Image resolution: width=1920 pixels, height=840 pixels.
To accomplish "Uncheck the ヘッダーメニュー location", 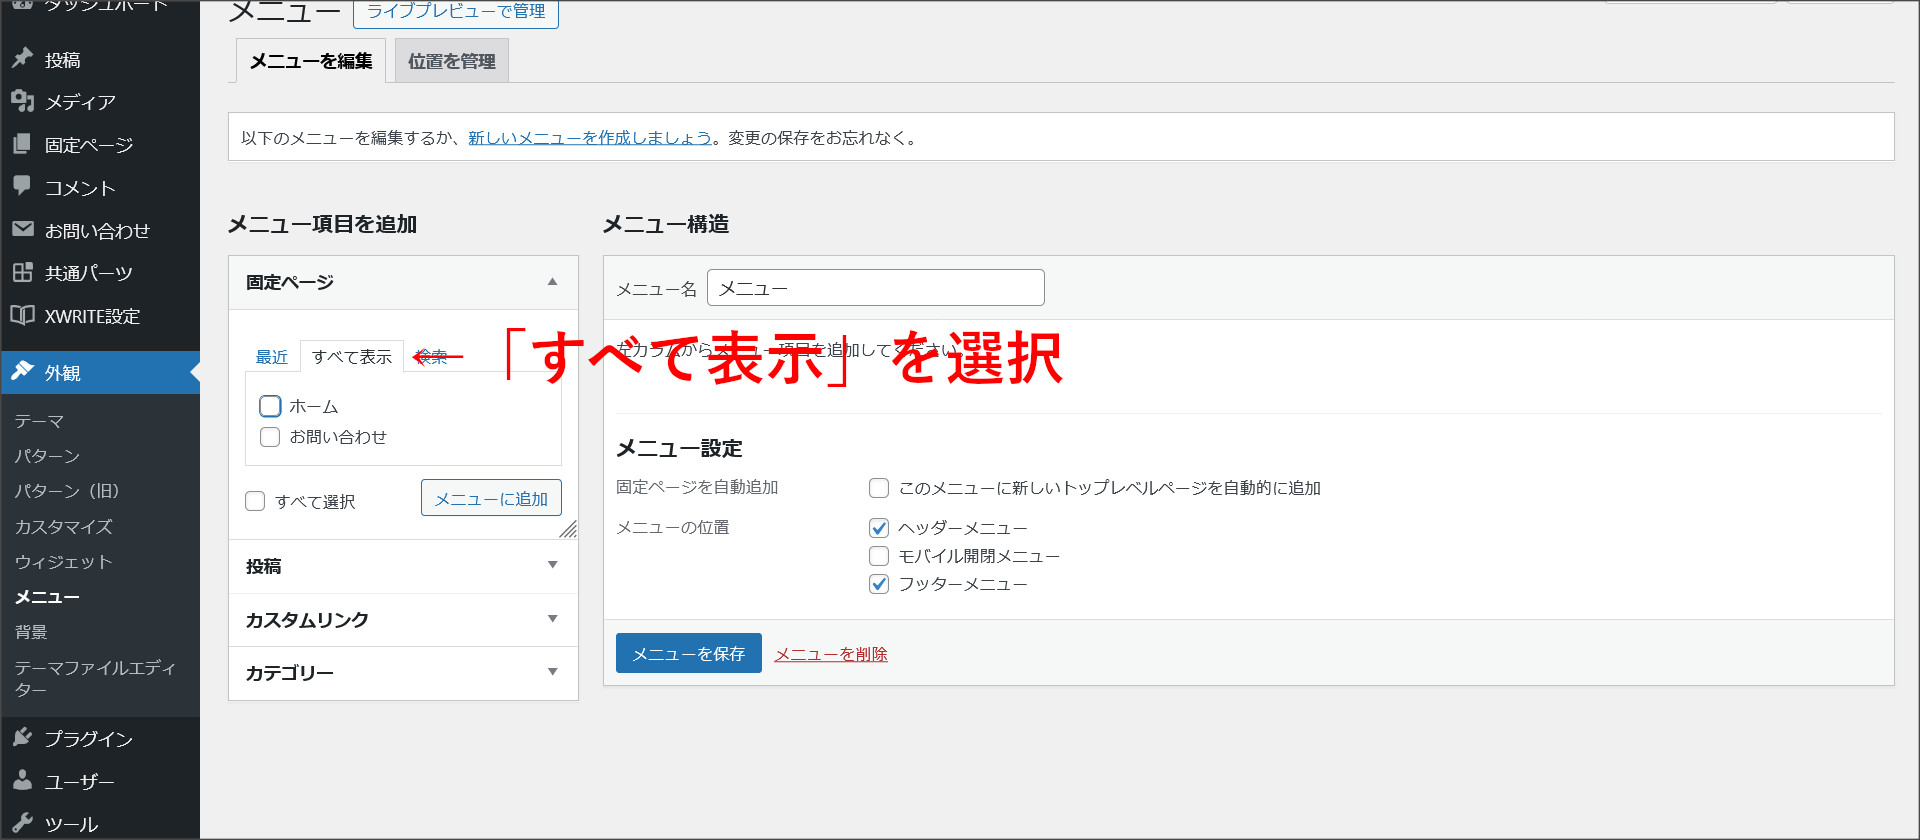I will 879,528.
